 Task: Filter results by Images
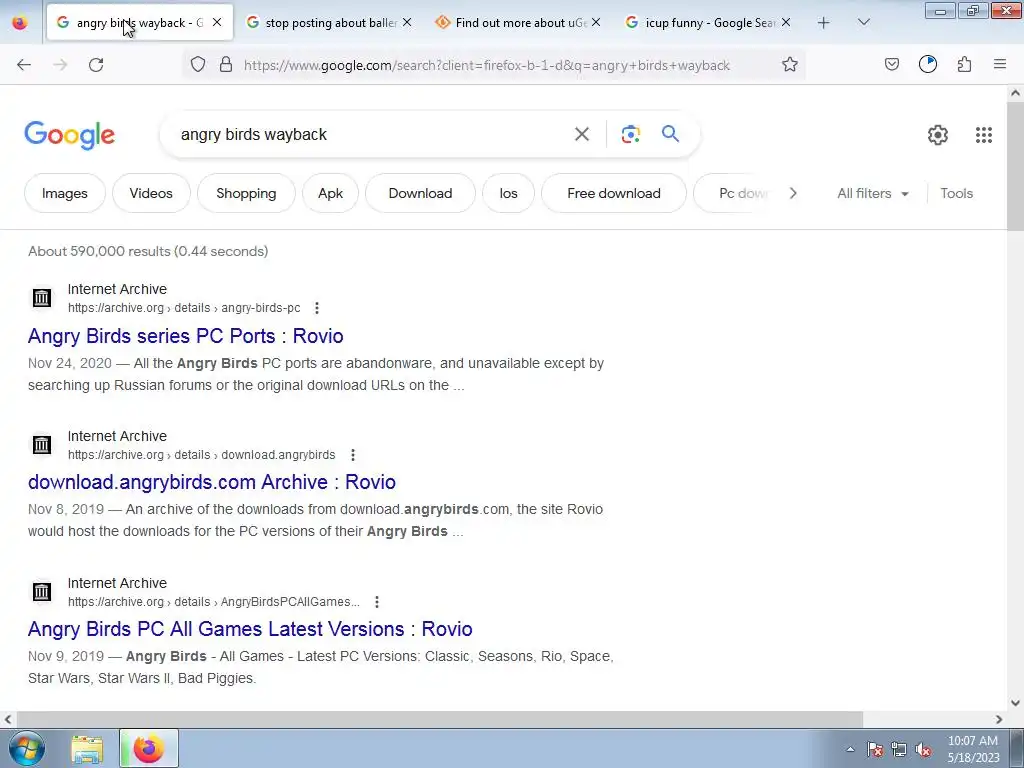coord(65,193)
